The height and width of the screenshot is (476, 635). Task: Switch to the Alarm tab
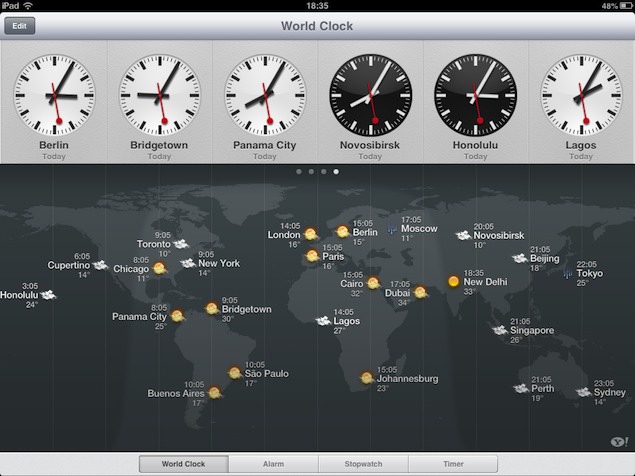click(x=273, y=464)
